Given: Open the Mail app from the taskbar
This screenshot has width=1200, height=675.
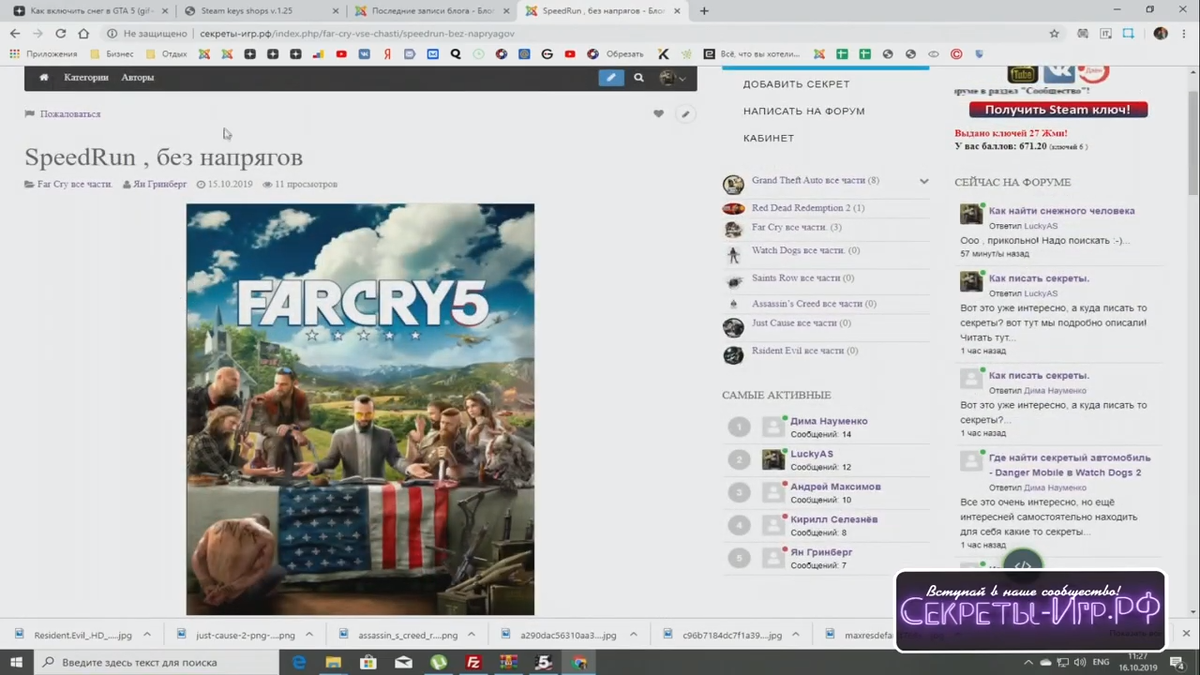Looking at the screenshot, I should 403,662.
